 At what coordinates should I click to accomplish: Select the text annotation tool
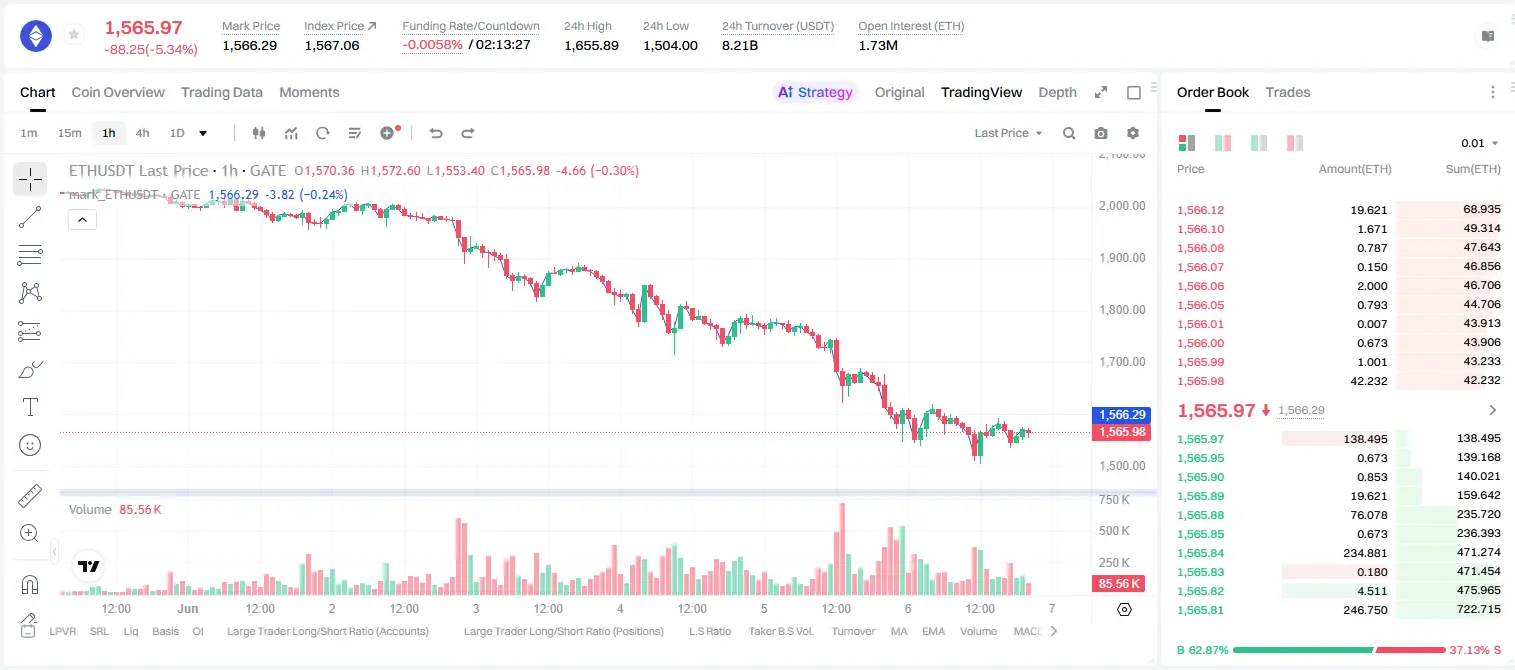tap(30, 407)
